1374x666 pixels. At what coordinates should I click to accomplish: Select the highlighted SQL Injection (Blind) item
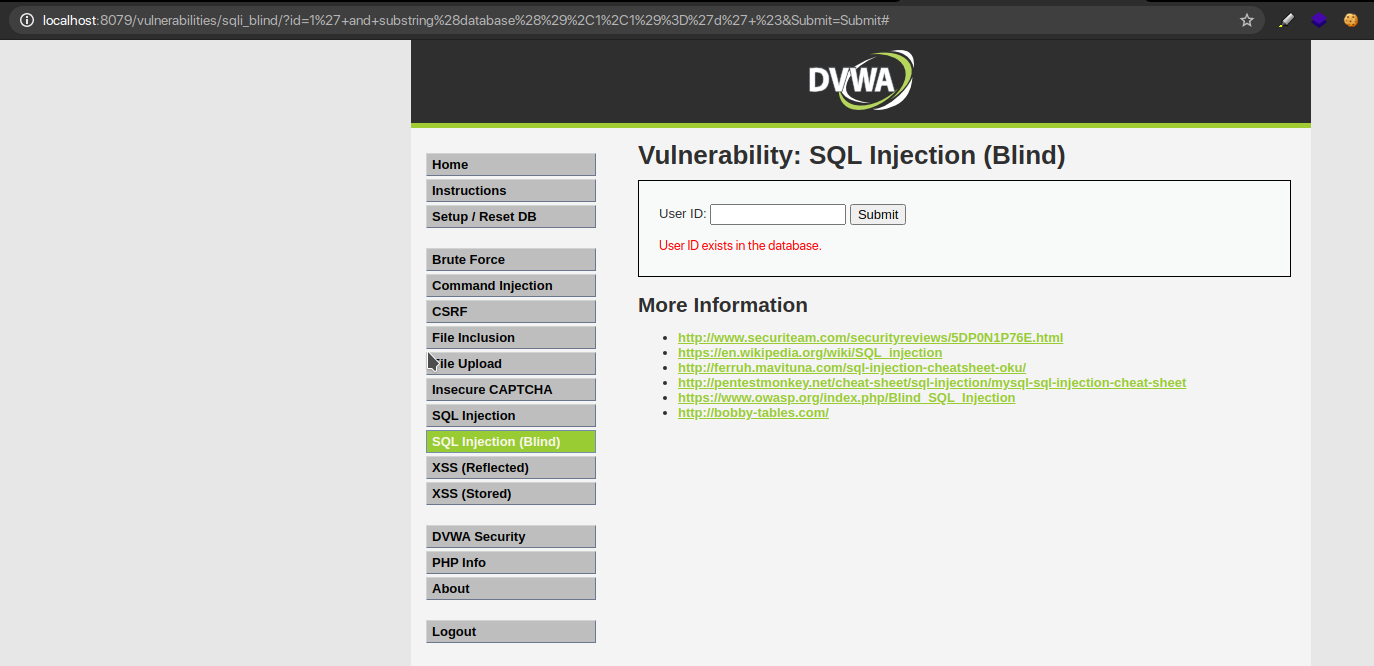pyautogui.click(x=511, y=442)
